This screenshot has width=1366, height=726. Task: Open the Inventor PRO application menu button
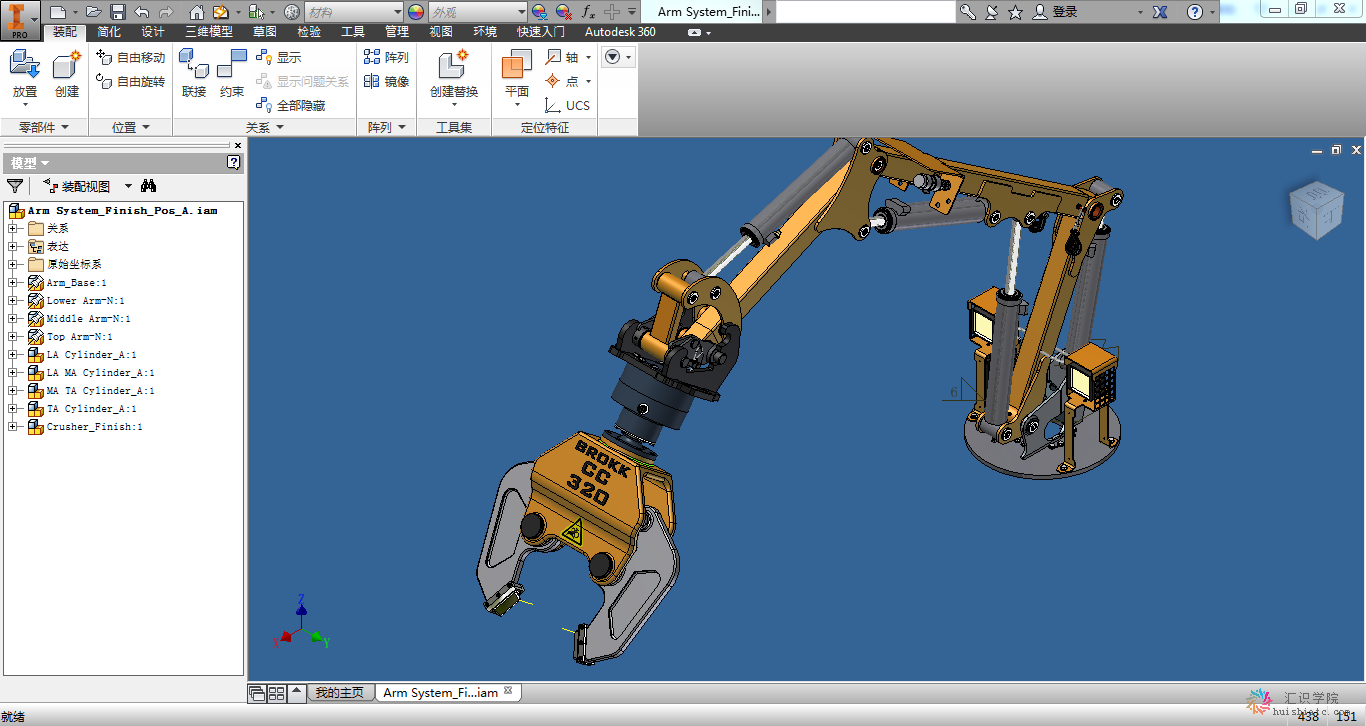(20, 19)
